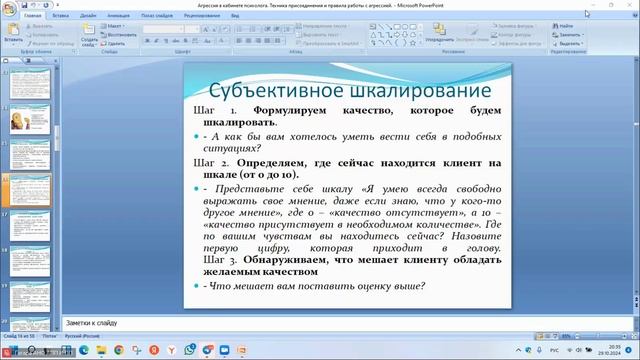Screen dimensions: 640x360
Task: Click Shape Effects (Эффекты для фигур)
Action: (516, 43)
